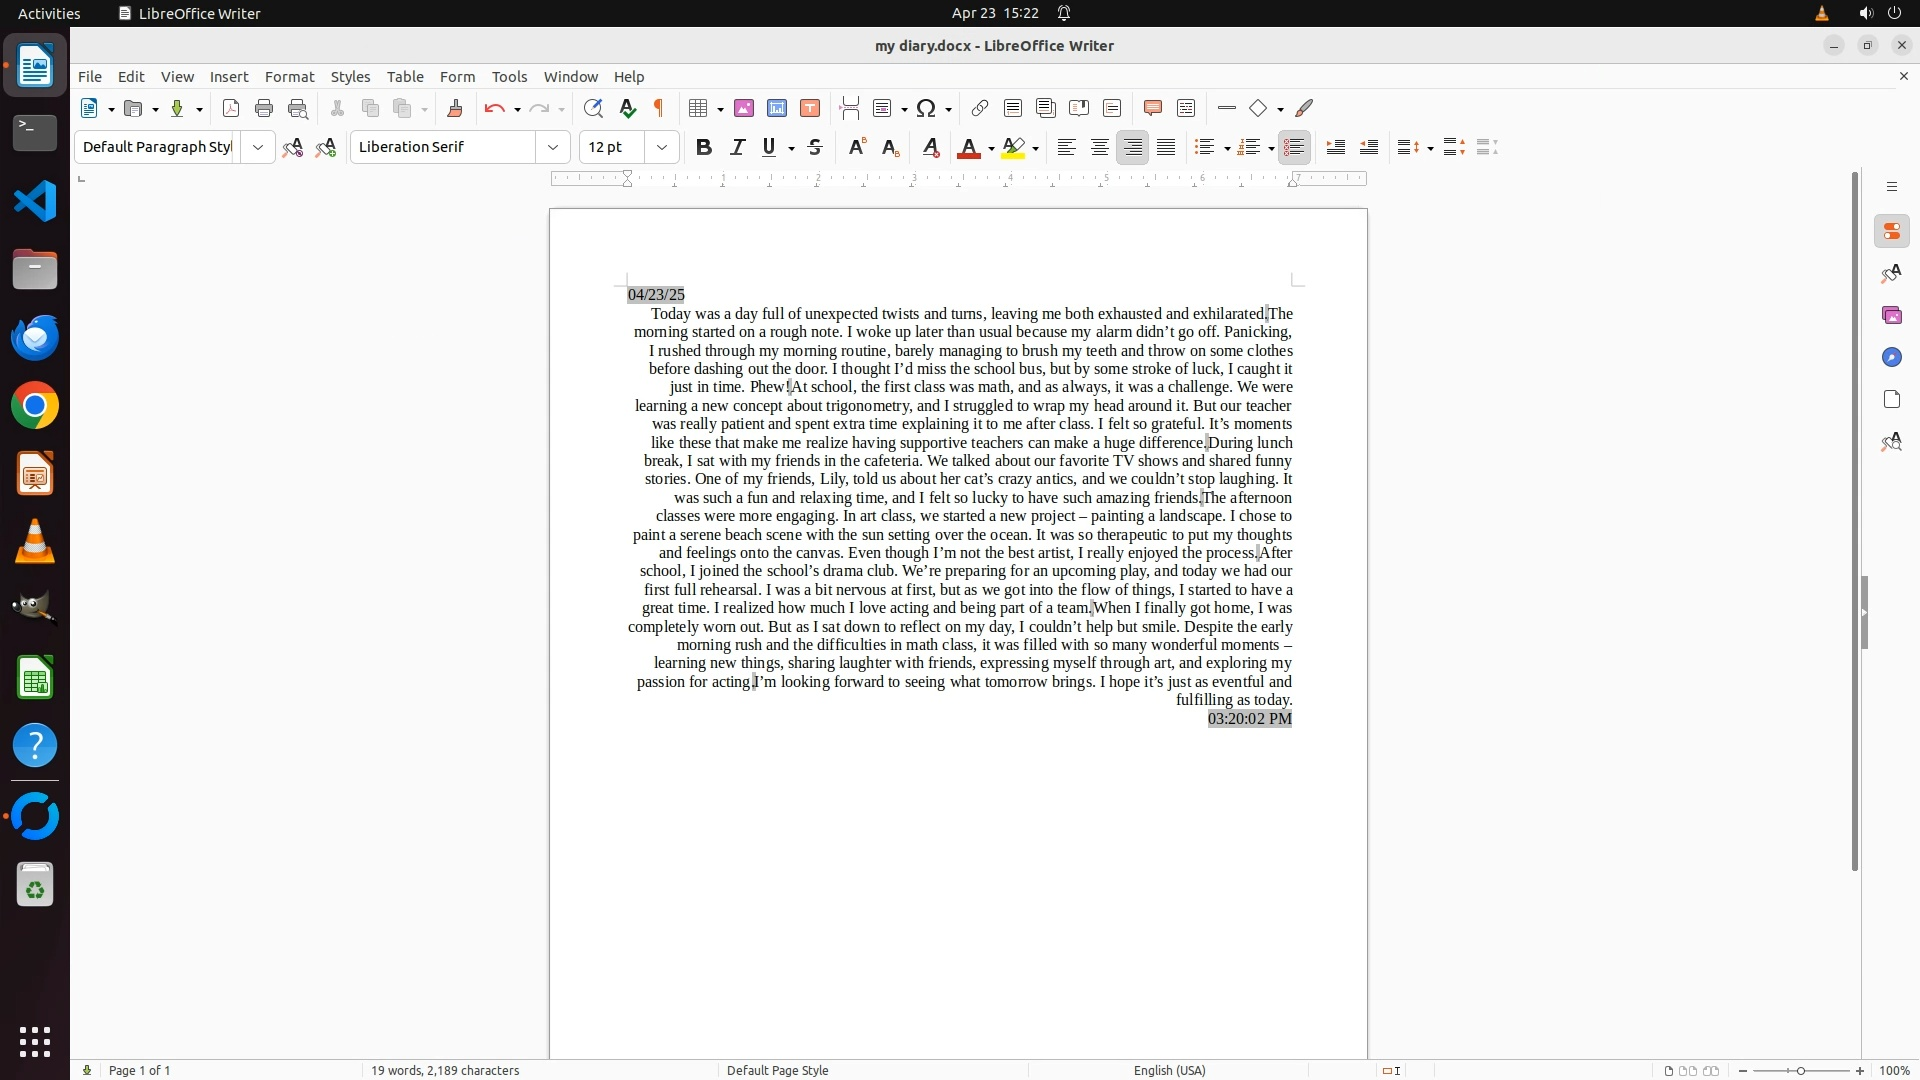Click Clone Formatting paintbrush icon
Viewport: 1920px width, 1080px height.
click(x=455, y=109)
